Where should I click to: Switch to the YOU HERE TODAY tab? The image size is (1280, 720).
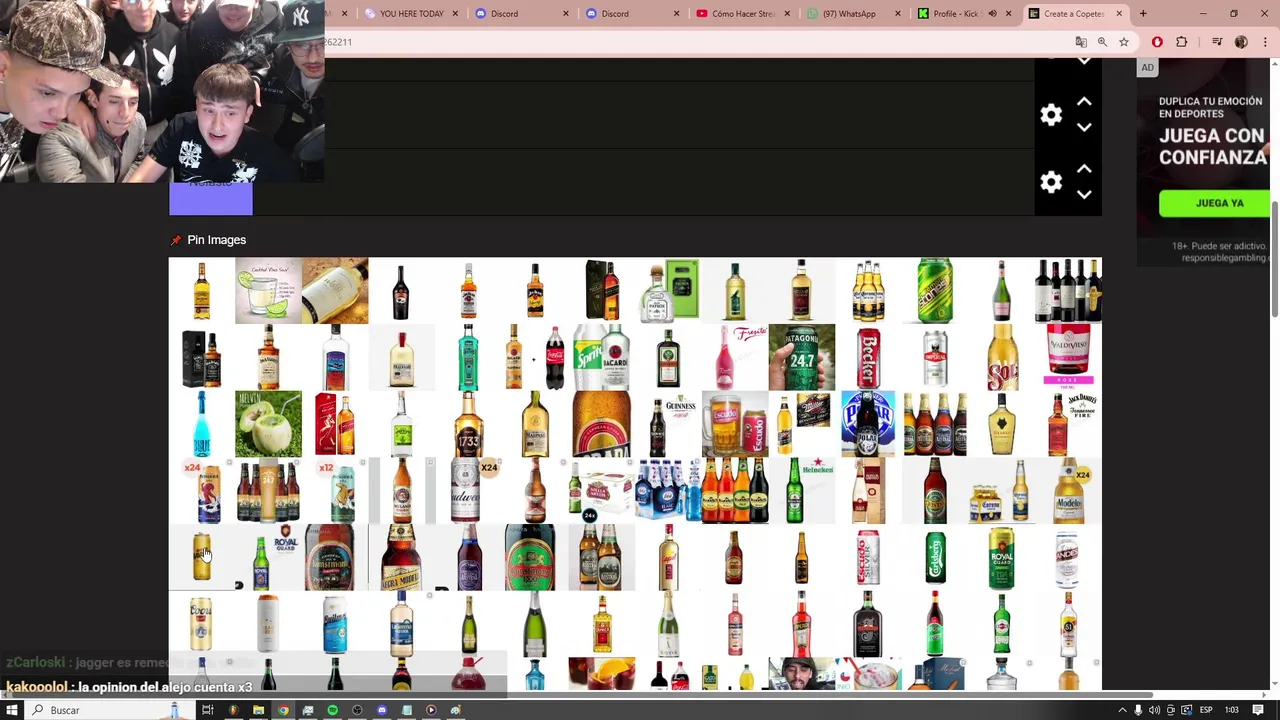coord(411,14)
